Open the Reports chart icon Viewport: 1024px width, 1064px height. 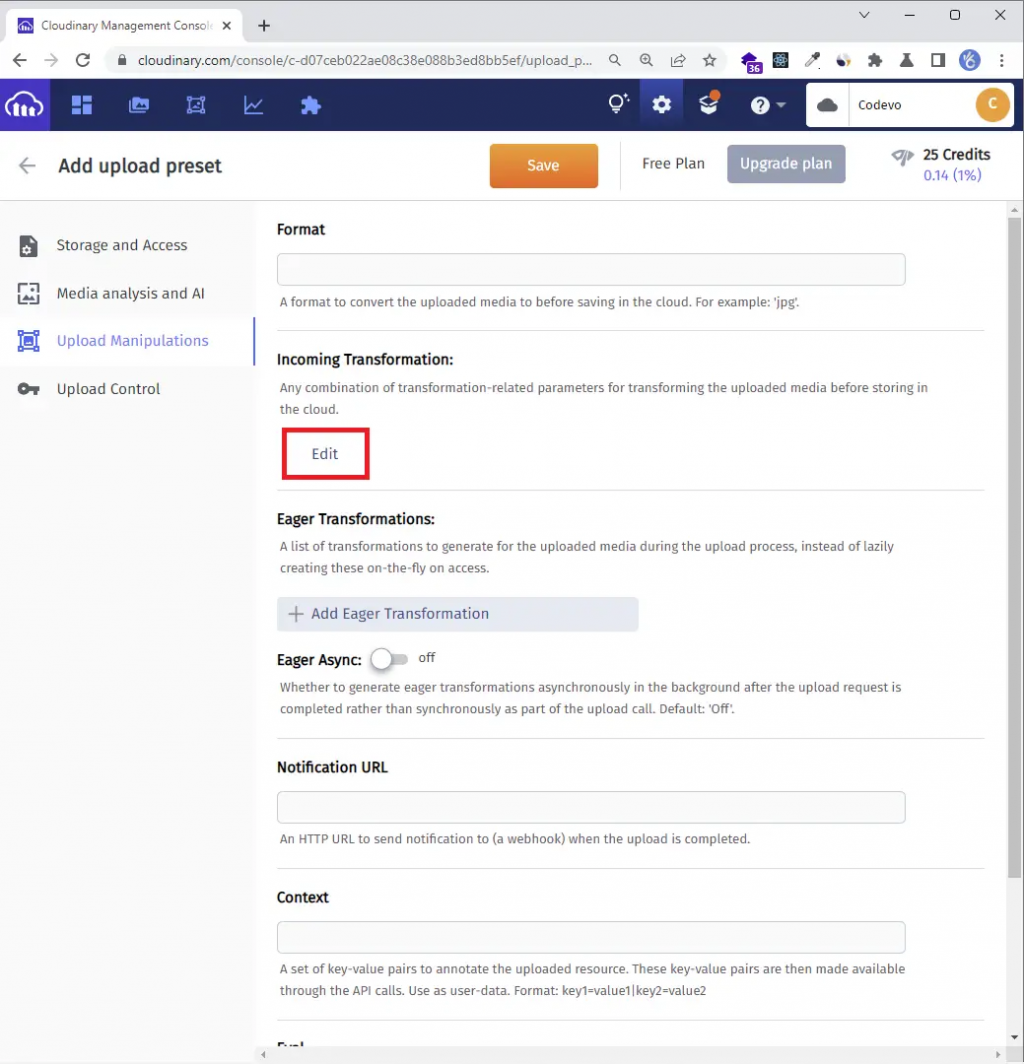point(254,105)
